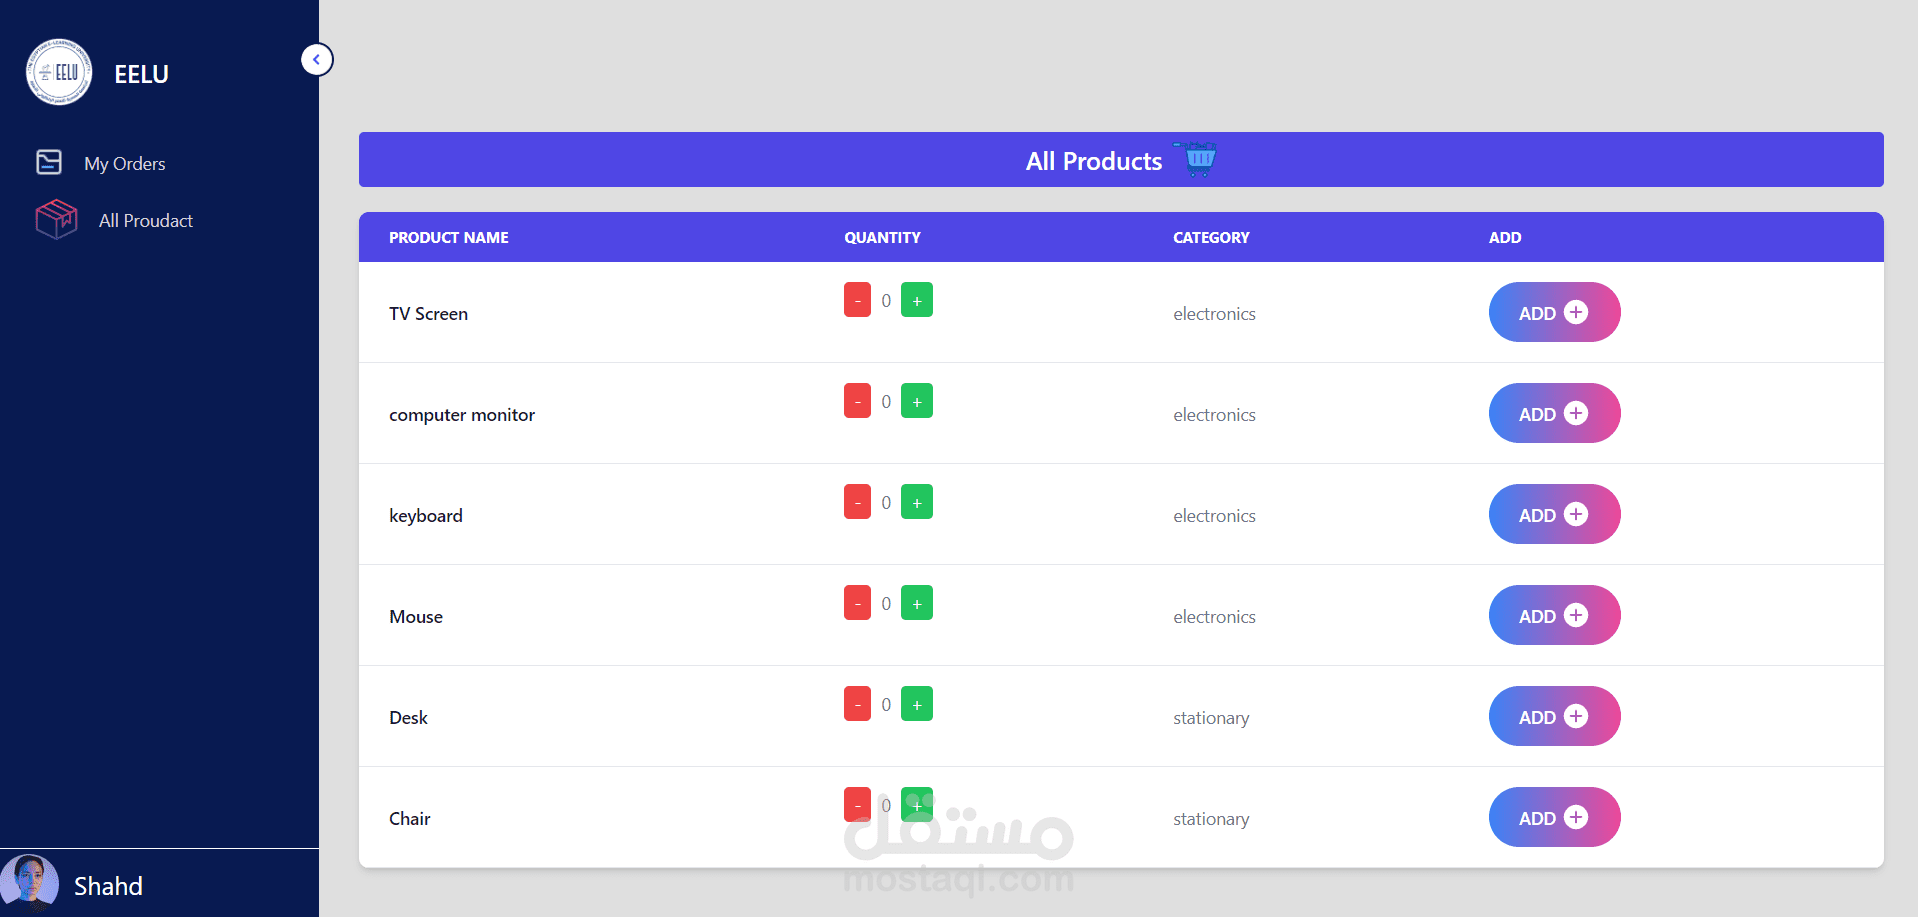
Task: Decrease TV Screen quantity with minus
Action: pyautogui.click(x=857, y=300)
